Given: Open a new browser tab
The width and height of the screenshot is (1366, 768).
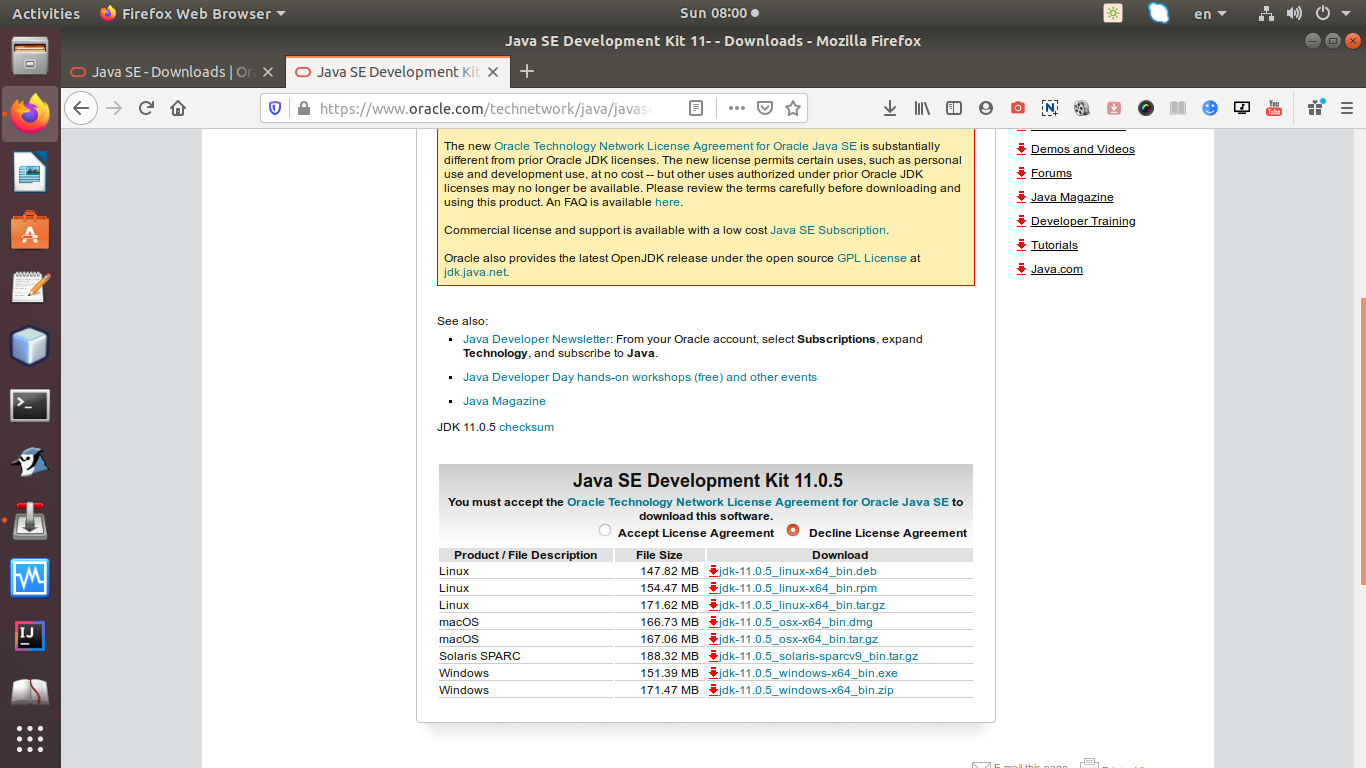Looking at the screenshot, I should pos(528,72).
